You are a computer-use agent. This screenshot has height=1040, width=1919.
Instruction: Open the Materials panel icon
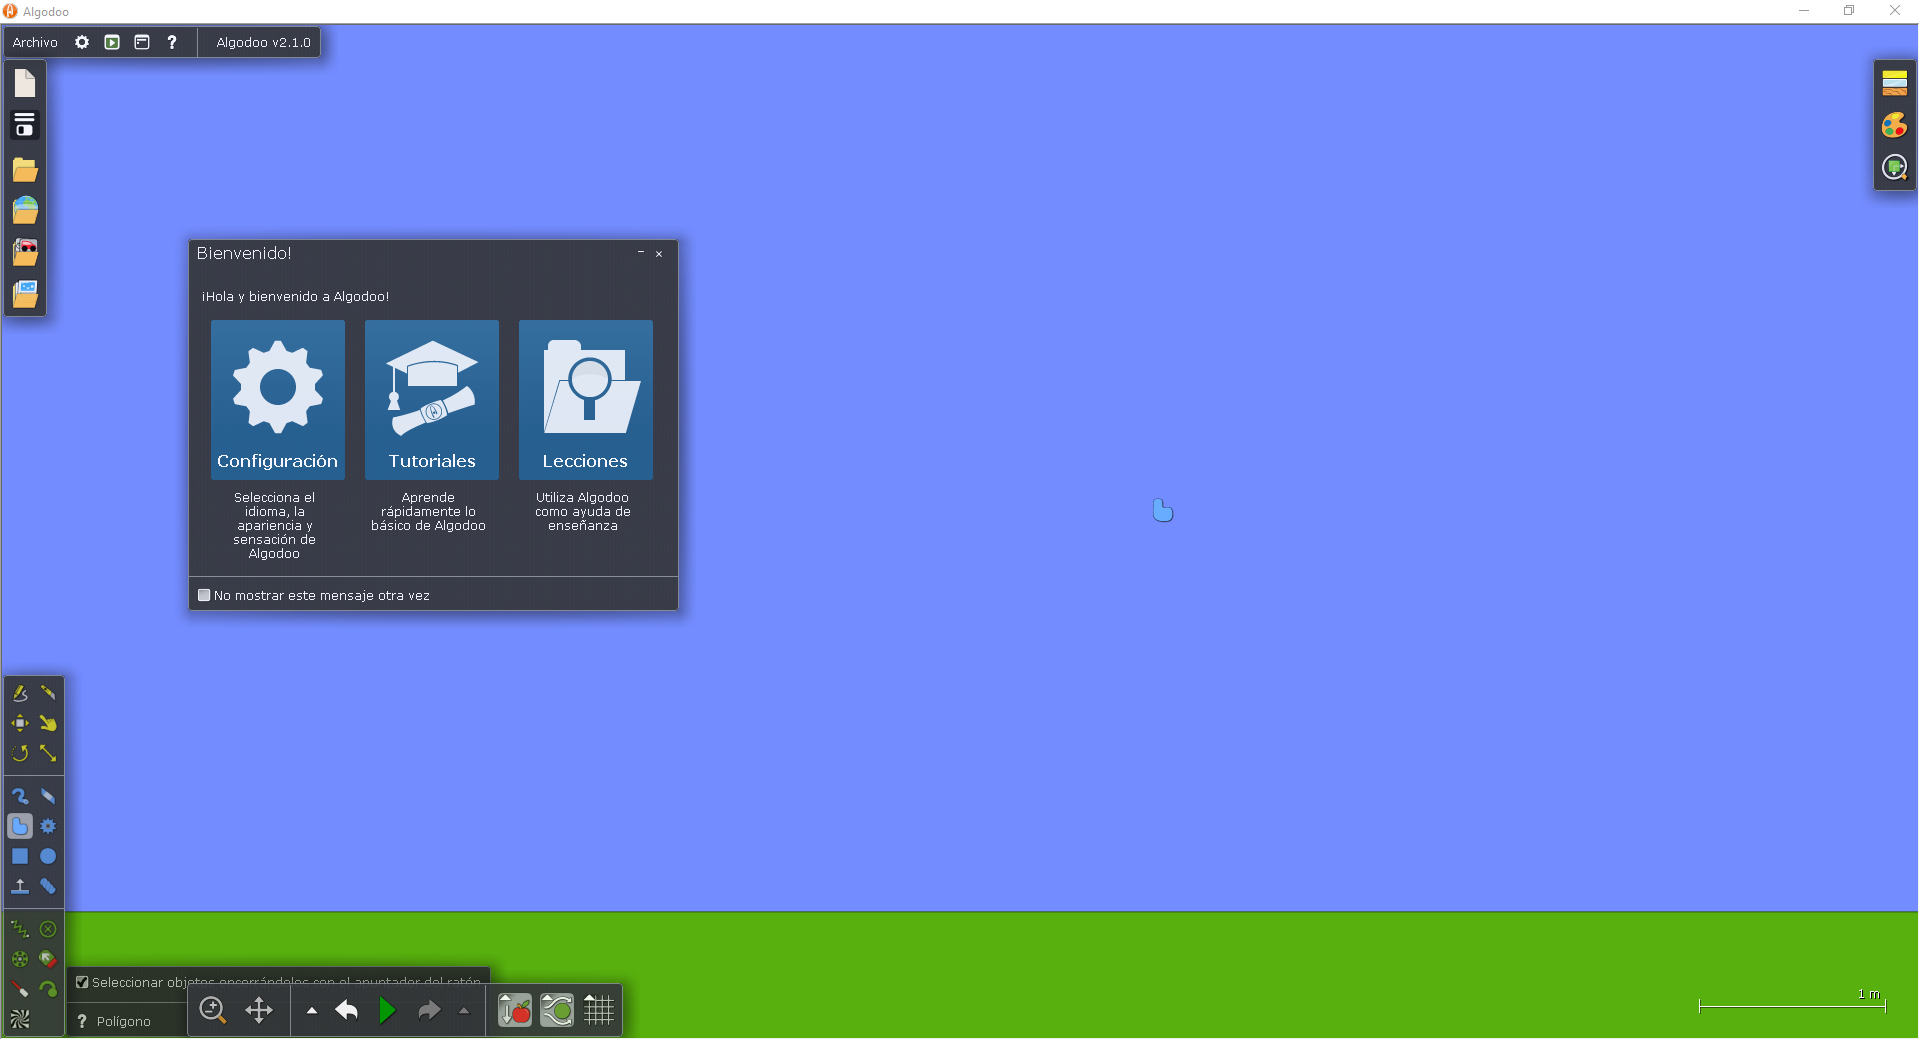point(1894,83)
